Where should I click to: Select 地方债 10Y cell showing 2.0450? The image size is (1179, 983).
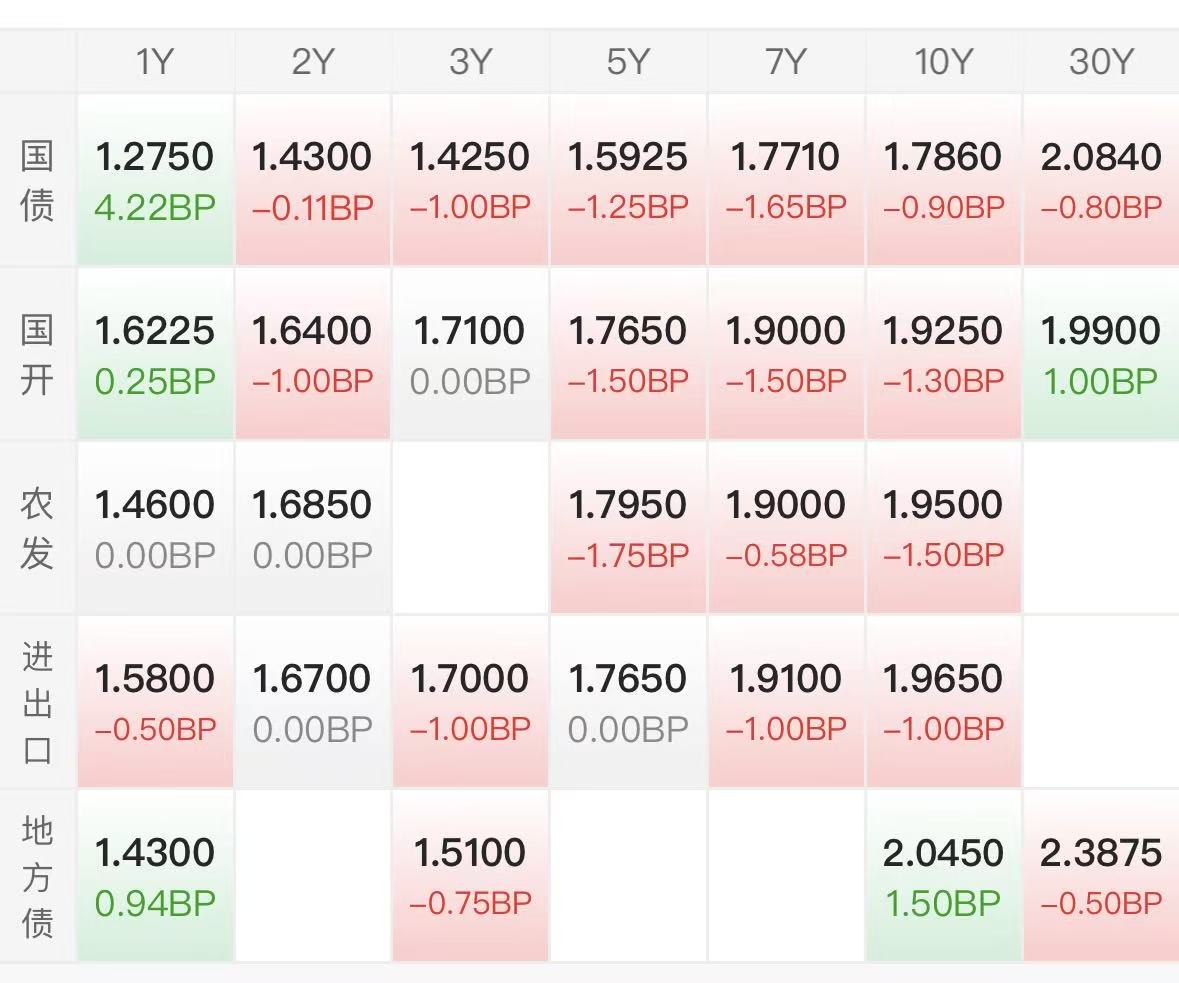(x=943, y=876)
